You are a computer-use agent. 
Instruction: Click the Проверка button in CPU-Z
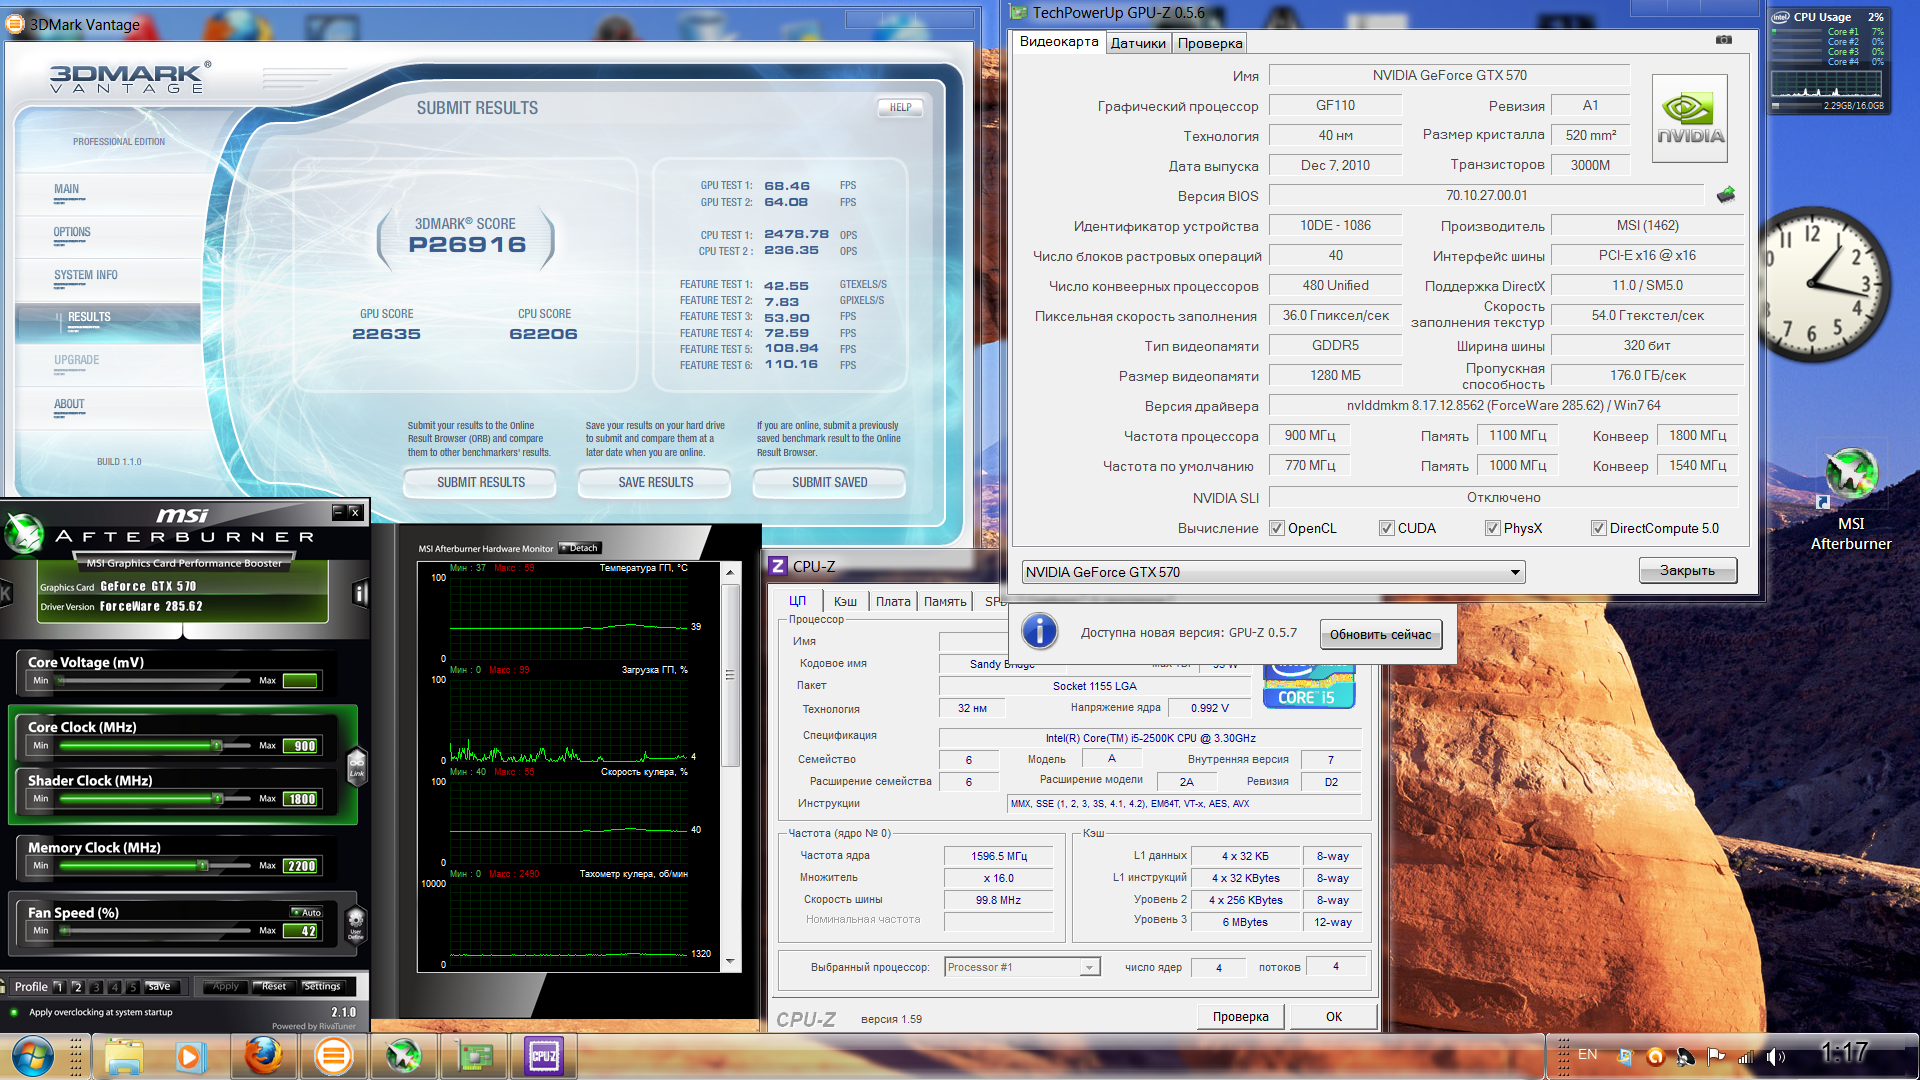pos(1240,1016)
